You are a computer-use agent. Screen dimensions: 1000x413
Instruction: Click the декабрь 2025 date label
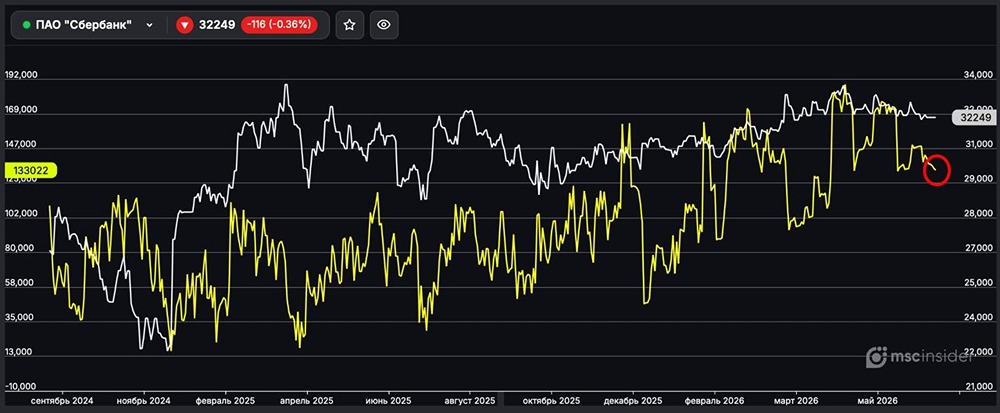[633, 401]
